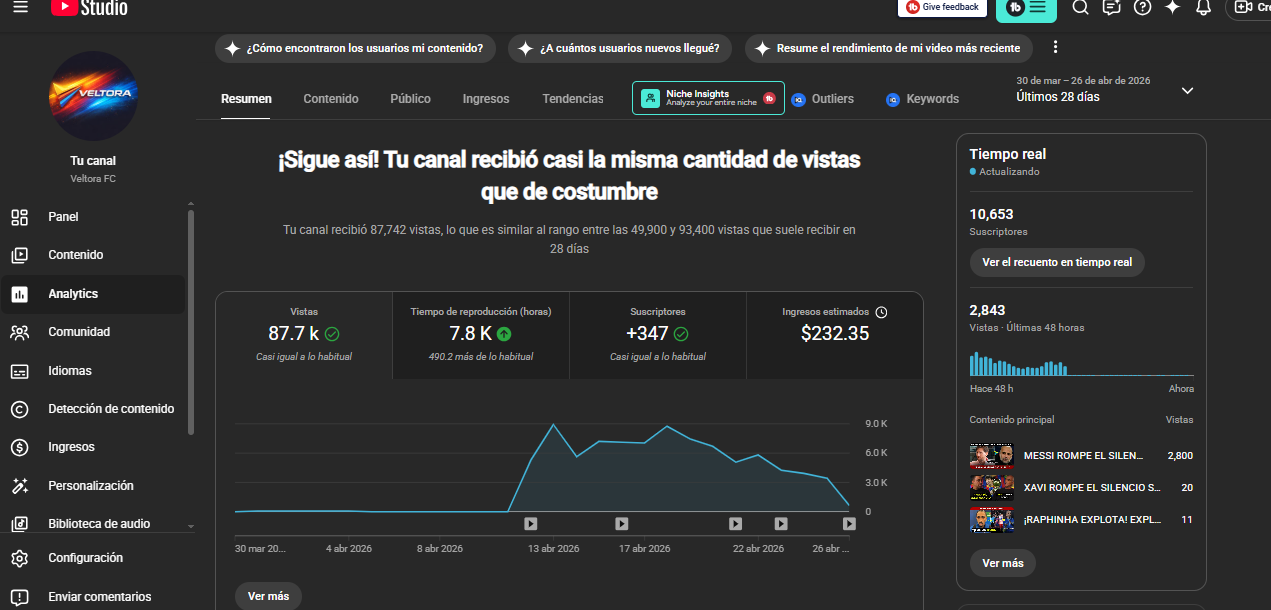Viewport: 1271px width, 610px height.
Task: Open the MESSI ROMPE EL SILENCIO video thumbnail
Action: (x=991, y=456)
